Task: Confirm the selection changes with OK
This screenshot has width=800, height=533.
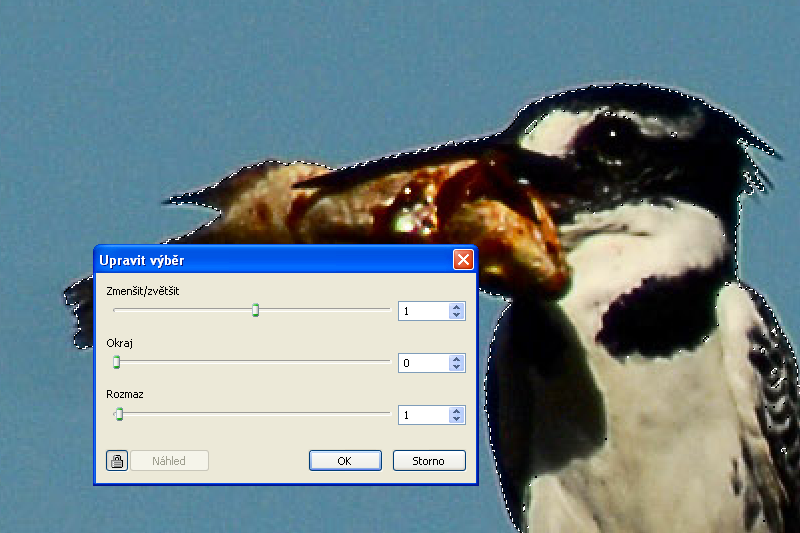Action: 345,461
